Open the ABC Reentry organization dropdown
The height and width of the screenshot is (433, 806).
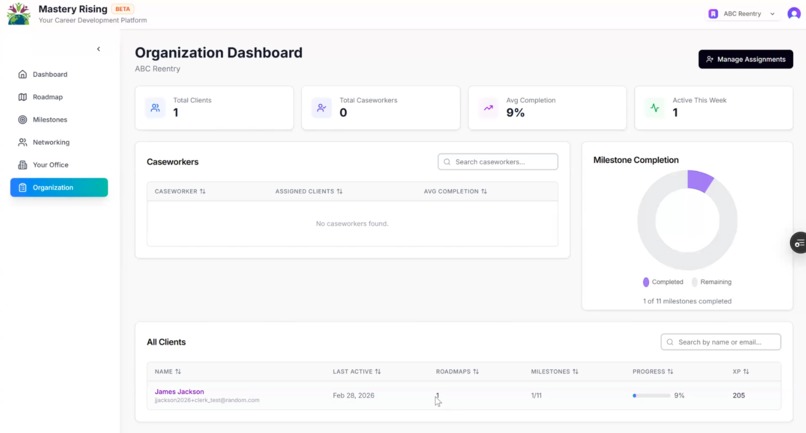coord(742,14)
